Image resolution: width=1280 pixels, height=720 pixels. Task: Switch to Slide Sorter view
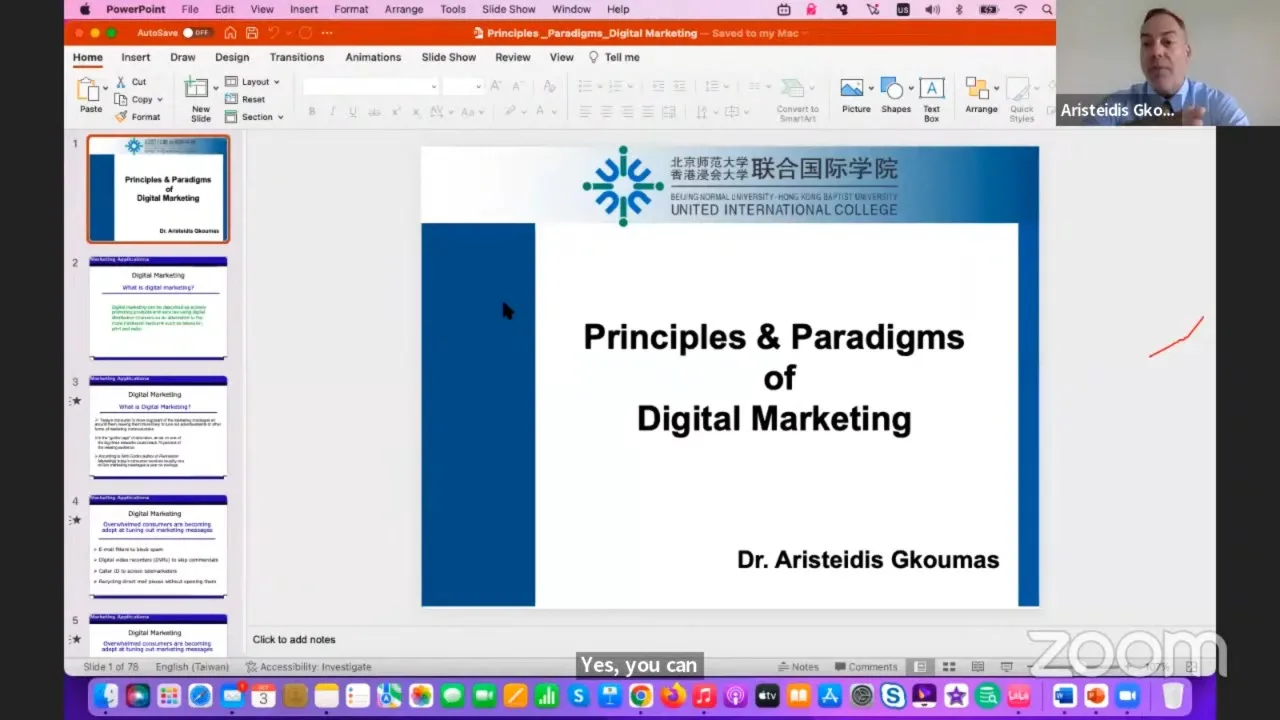pyautogui.click(x=948, y=667)
